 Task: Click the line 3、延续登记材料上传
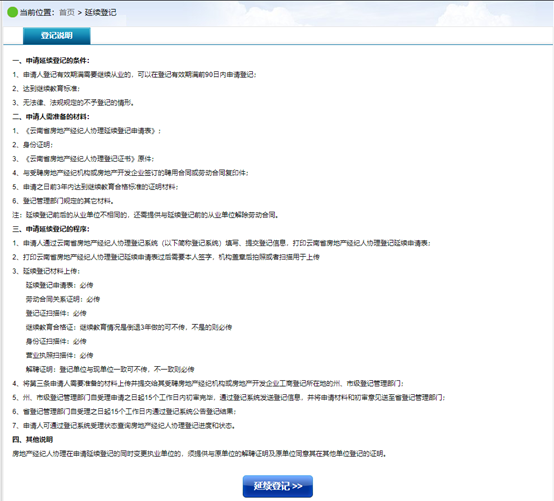click(46, 271)
